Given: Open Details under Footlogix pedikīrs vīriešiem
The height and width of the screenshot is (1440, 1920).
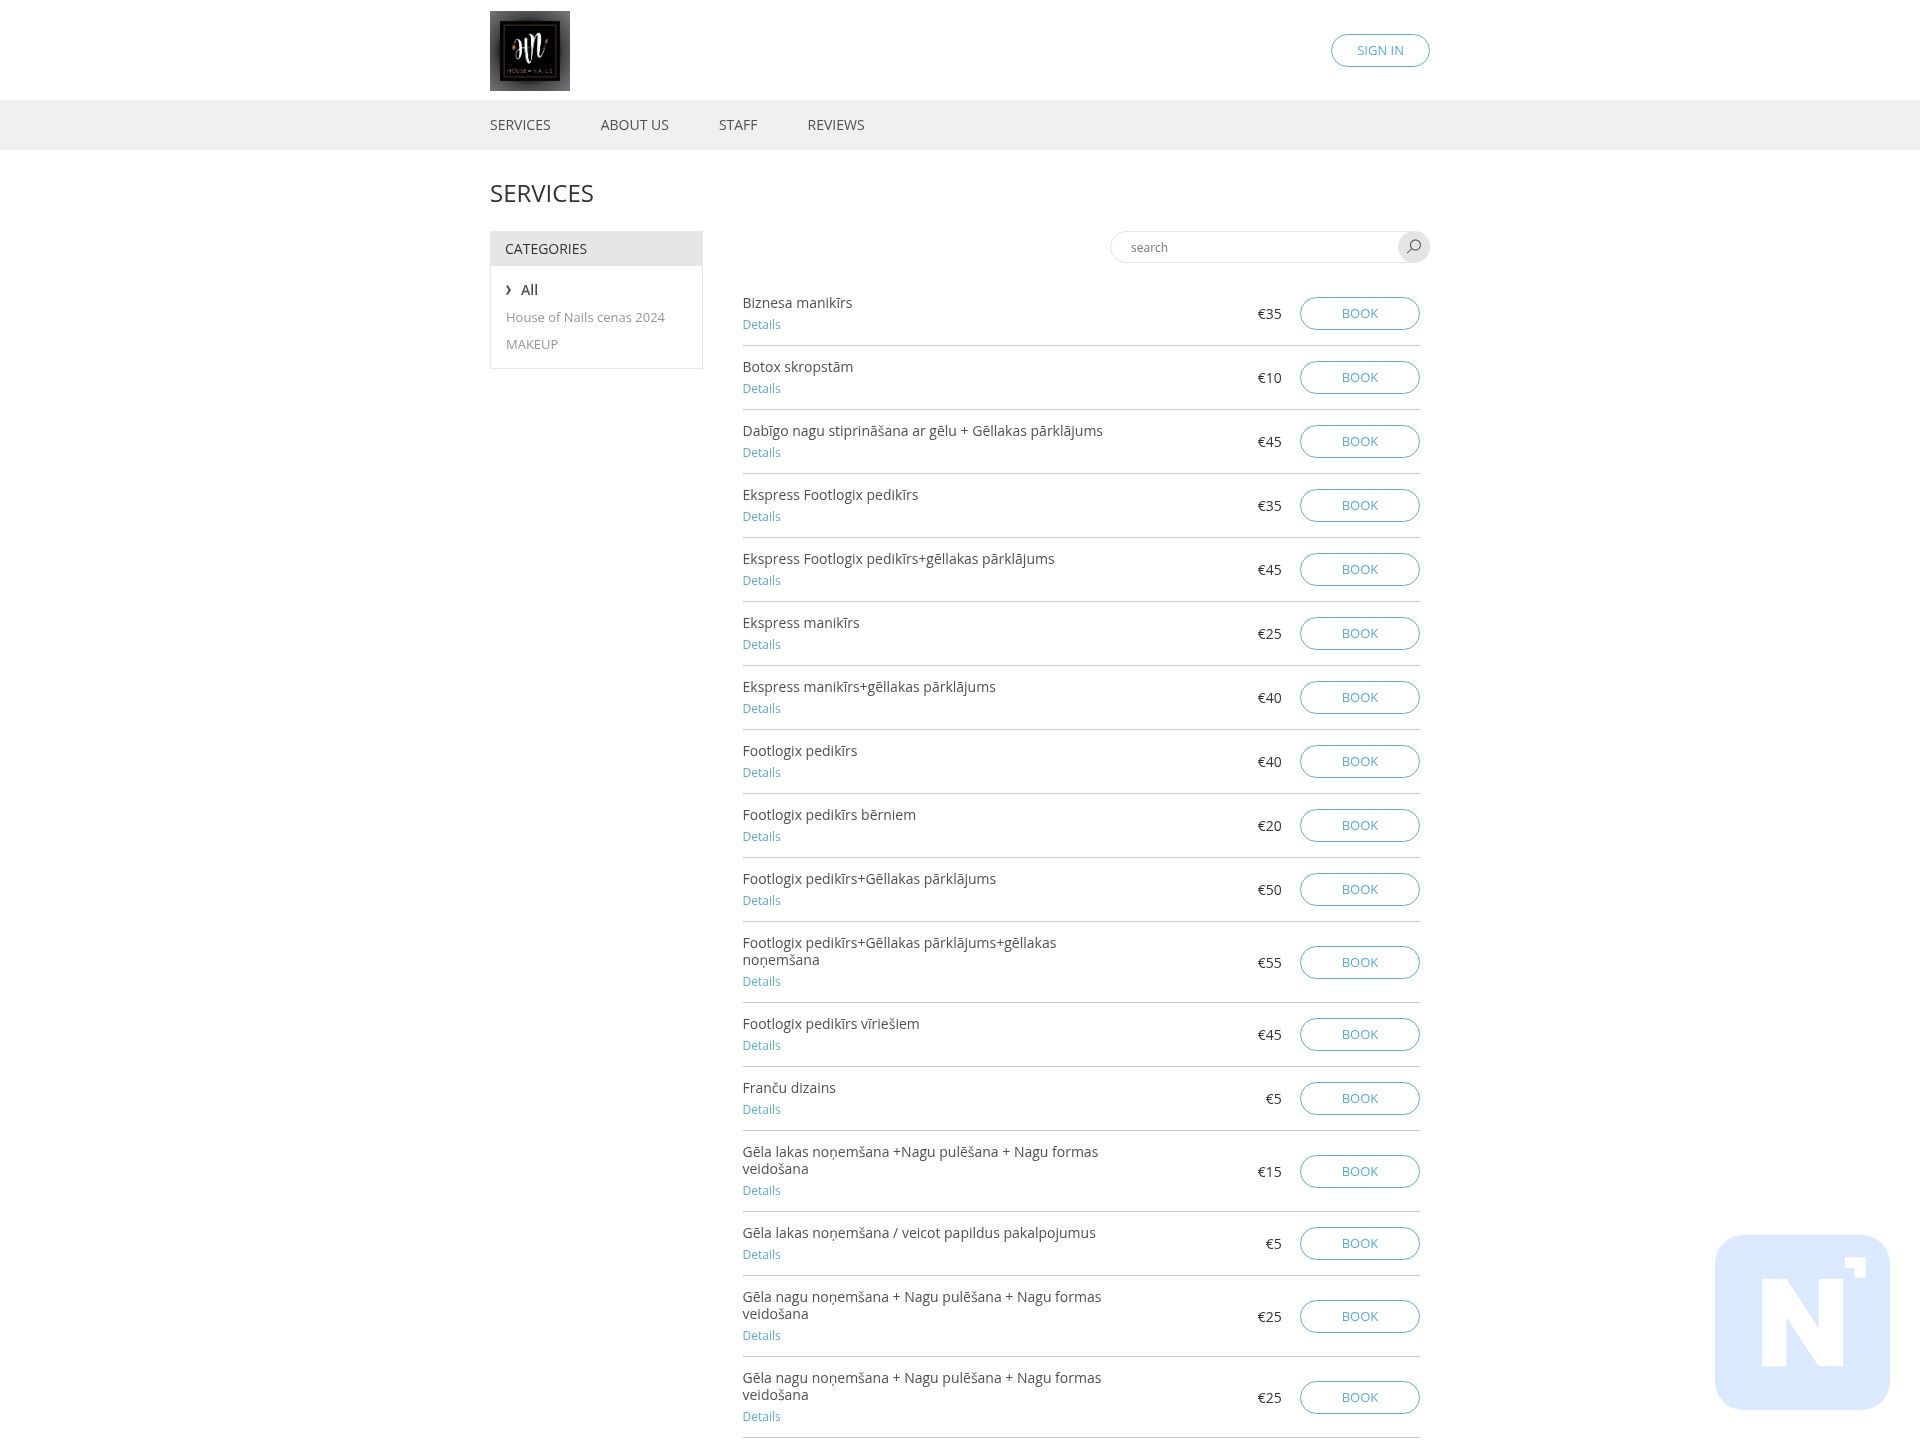Looking at the screenshot, I should pyautogui.click(x=761, y=1046).
